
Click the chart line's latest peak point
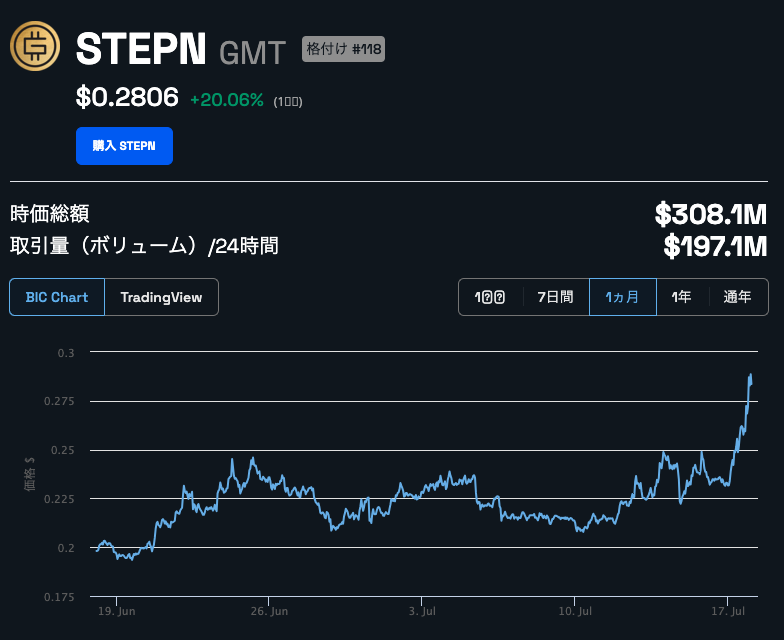pyautogui.click(x=750, y=374)
